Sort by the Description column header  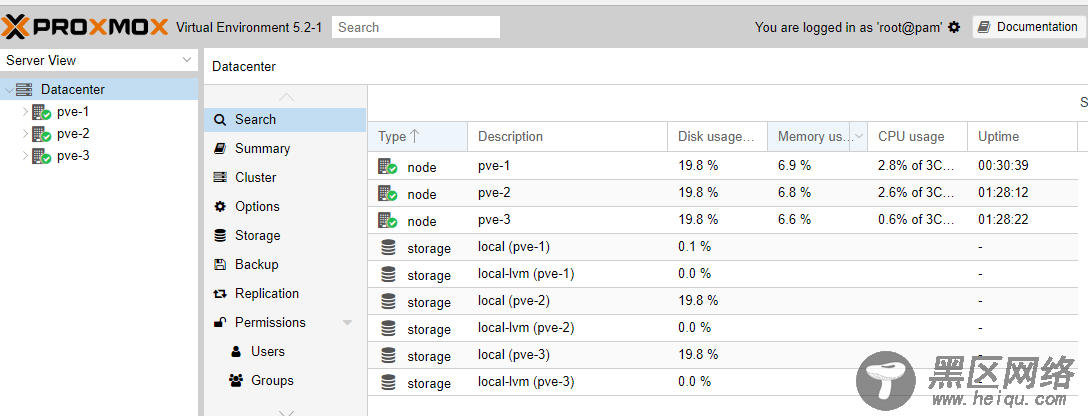[568, 137]
